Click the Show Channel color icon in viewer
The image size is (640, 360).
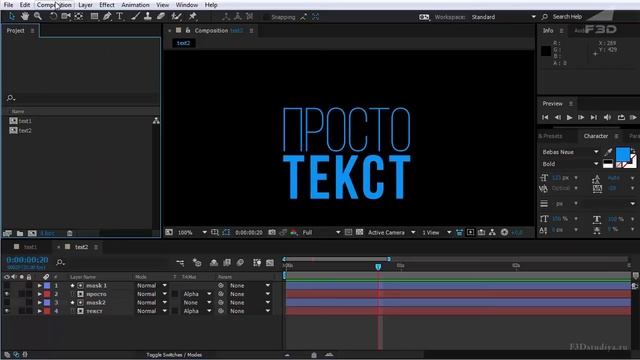point(294,232)
